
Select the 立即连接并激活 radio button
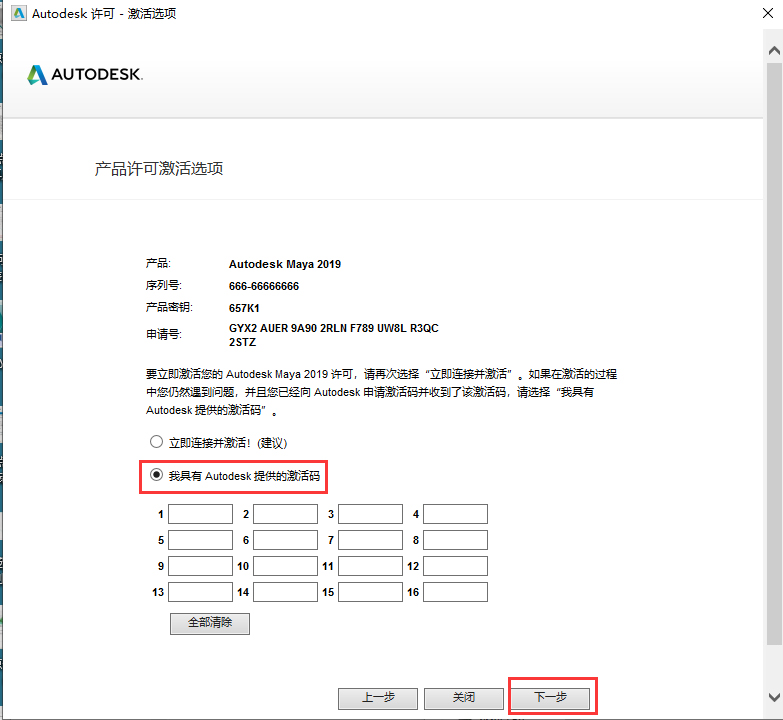coord(156,442)
